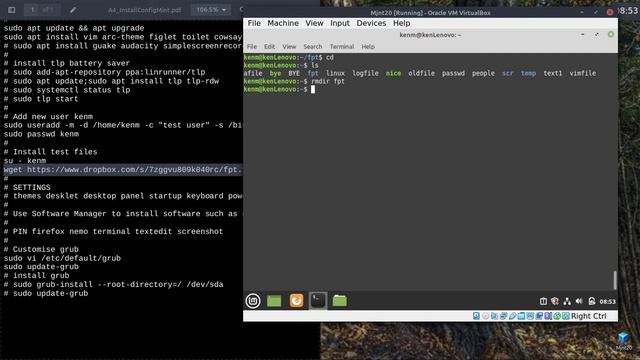This screenshot has width=640, height=360.
Task: Open VirtualBox Input menu
Action: (340, 23)
